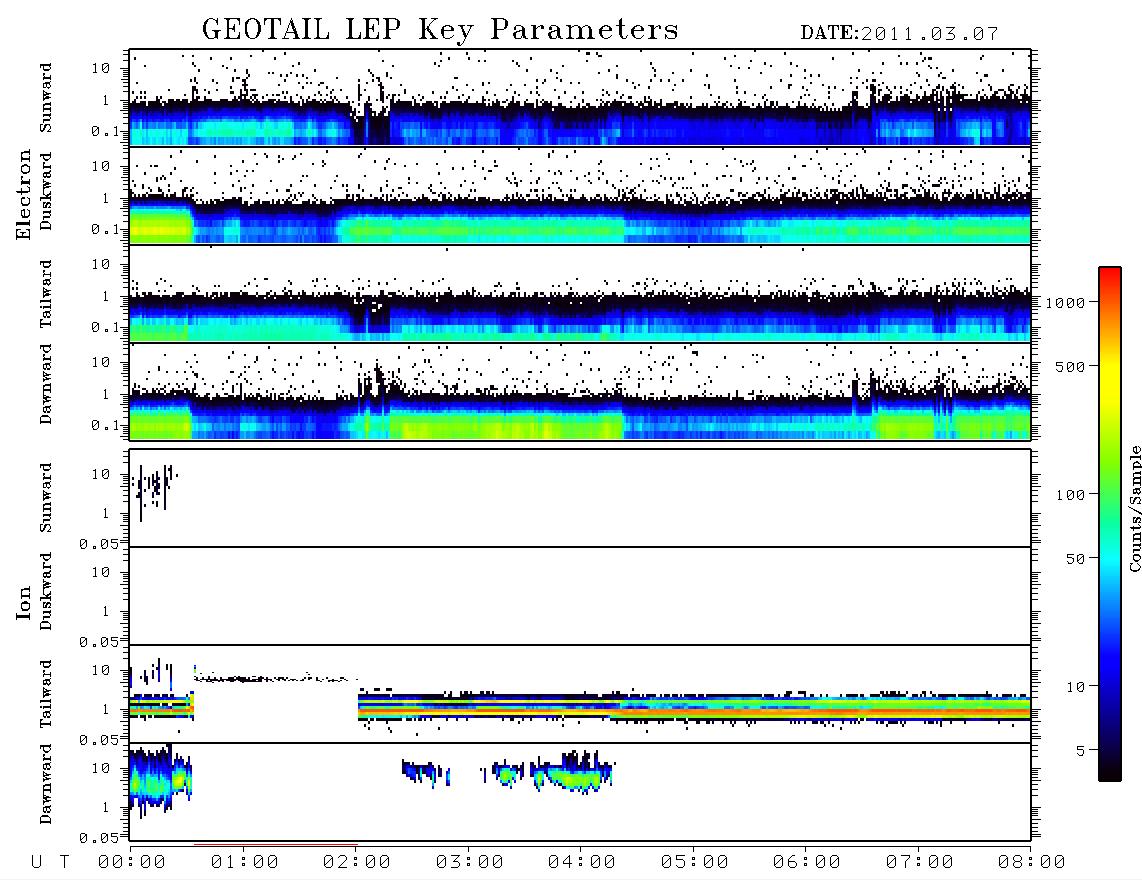Click the rainbow Counts/Sample color bar

click(x=1110, y=524)
